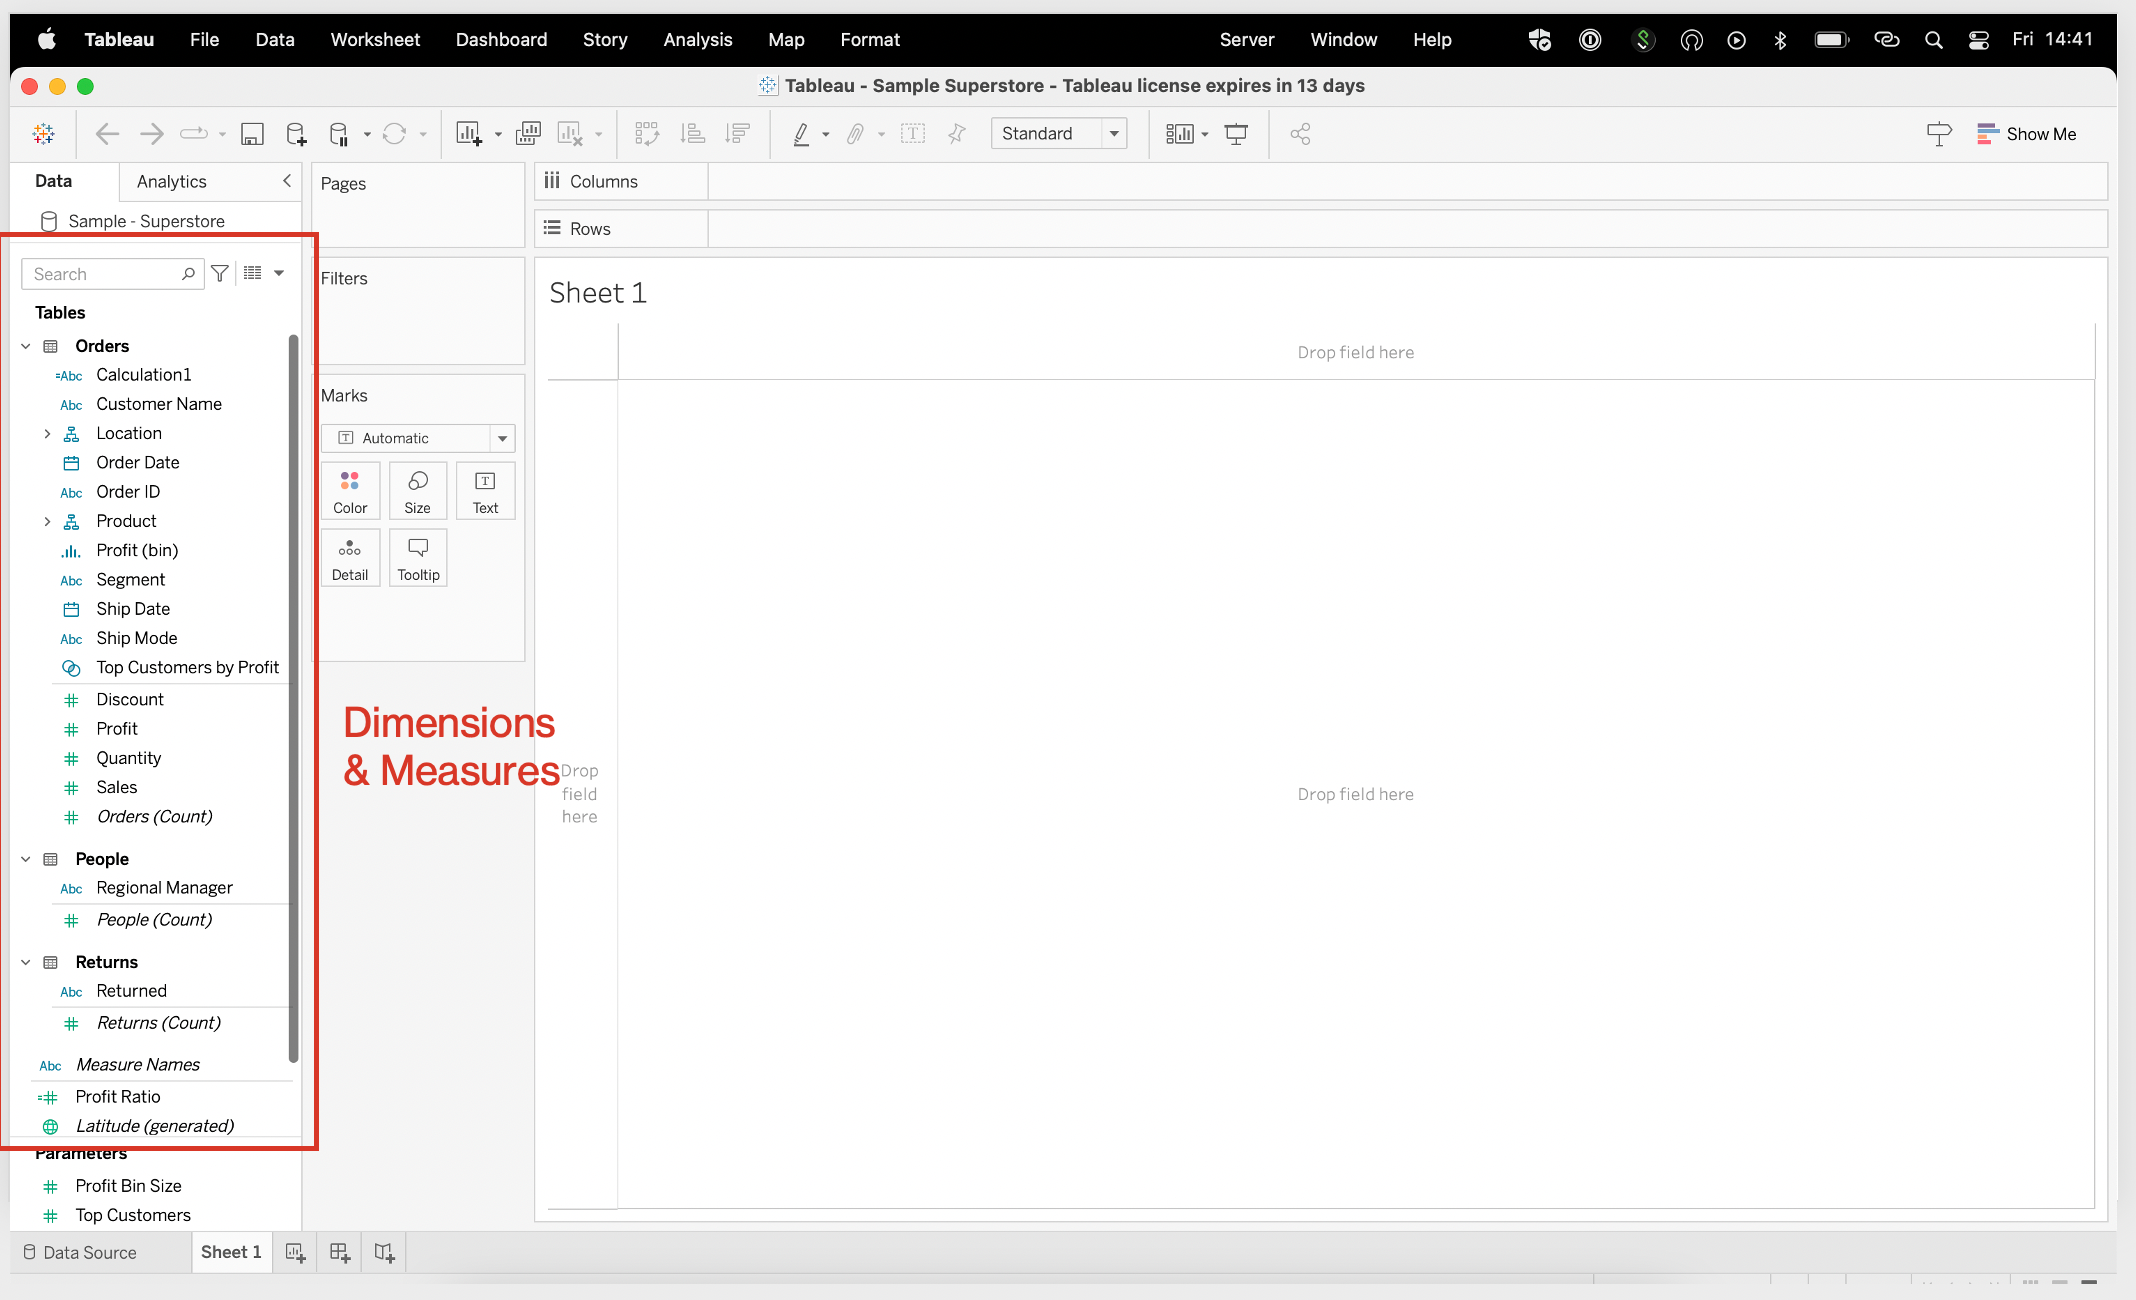Click the undo action icon
Image resolution: width=2136 pixels, height=1300 pixels.
click(x=104, y=134)
